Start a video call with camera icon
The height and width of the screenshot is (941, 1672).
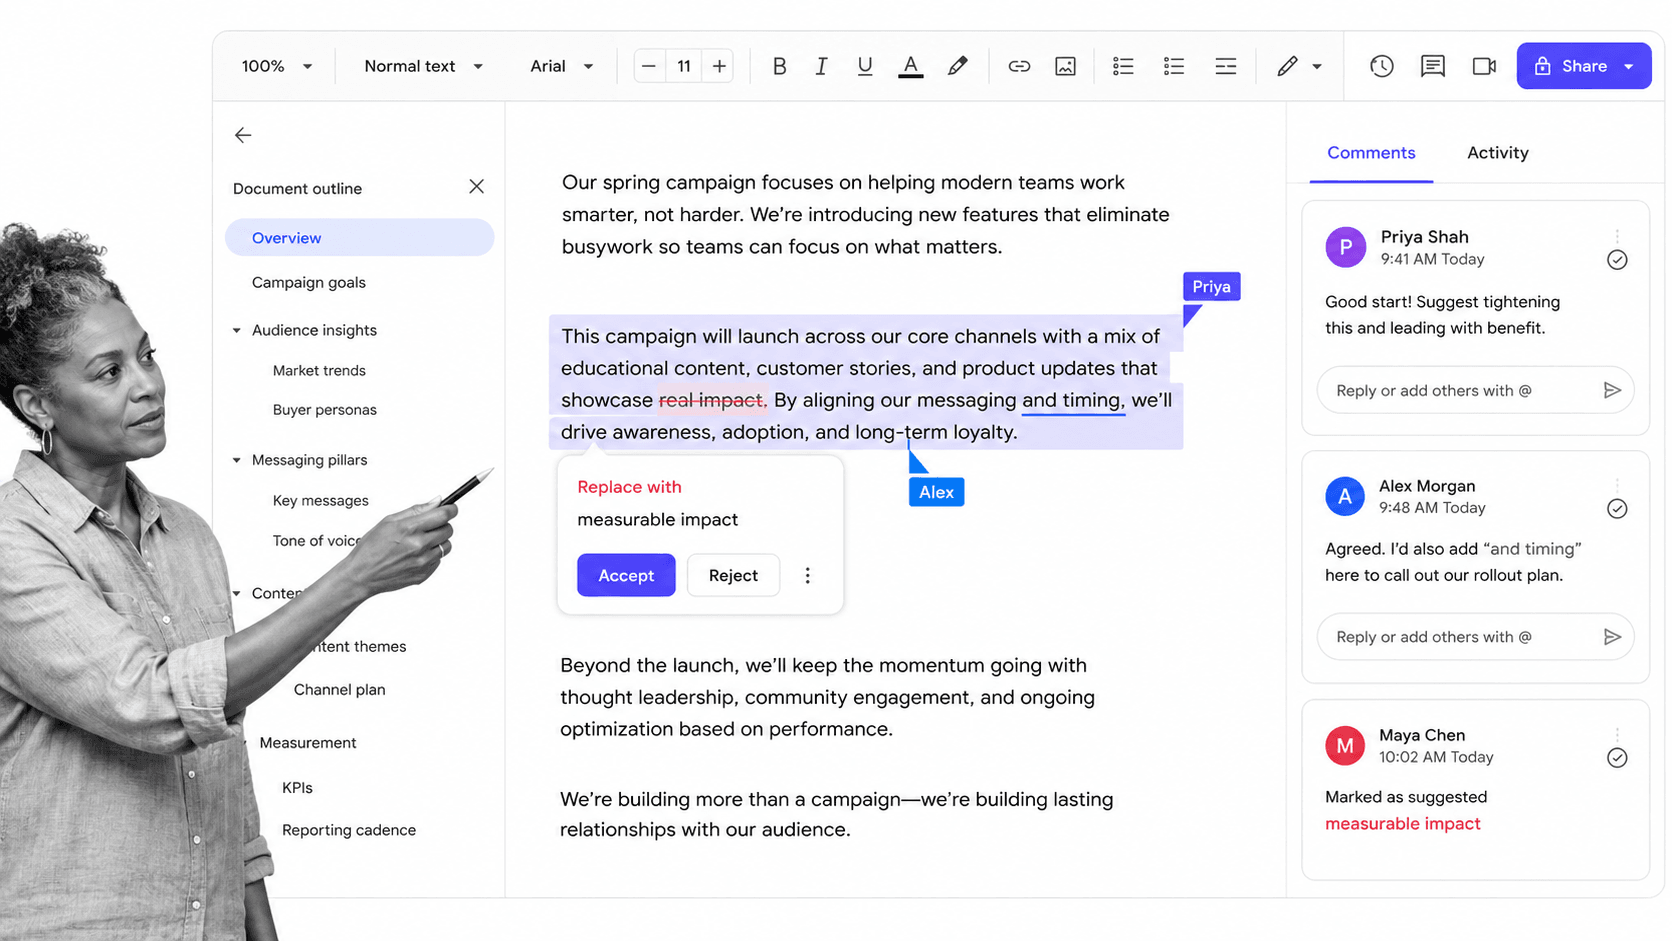[1484, 66]
